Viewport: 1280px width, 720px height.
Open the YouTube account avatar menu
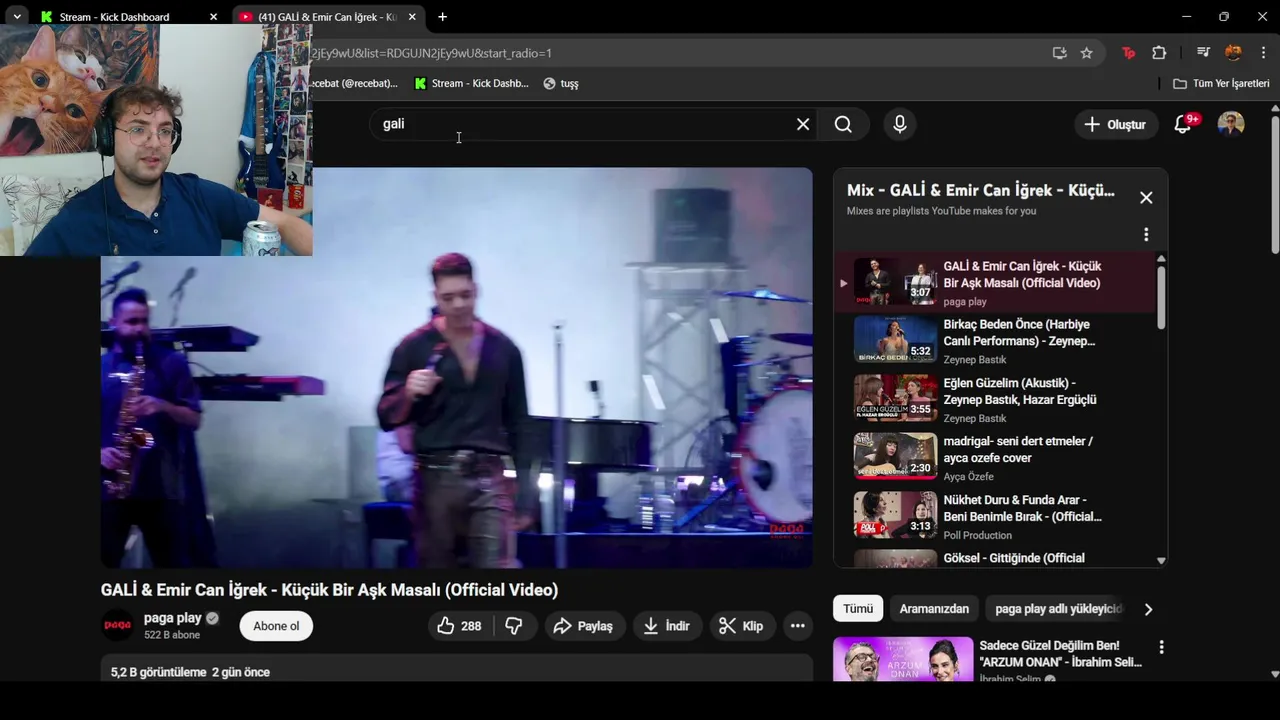tap(1231, 124)
